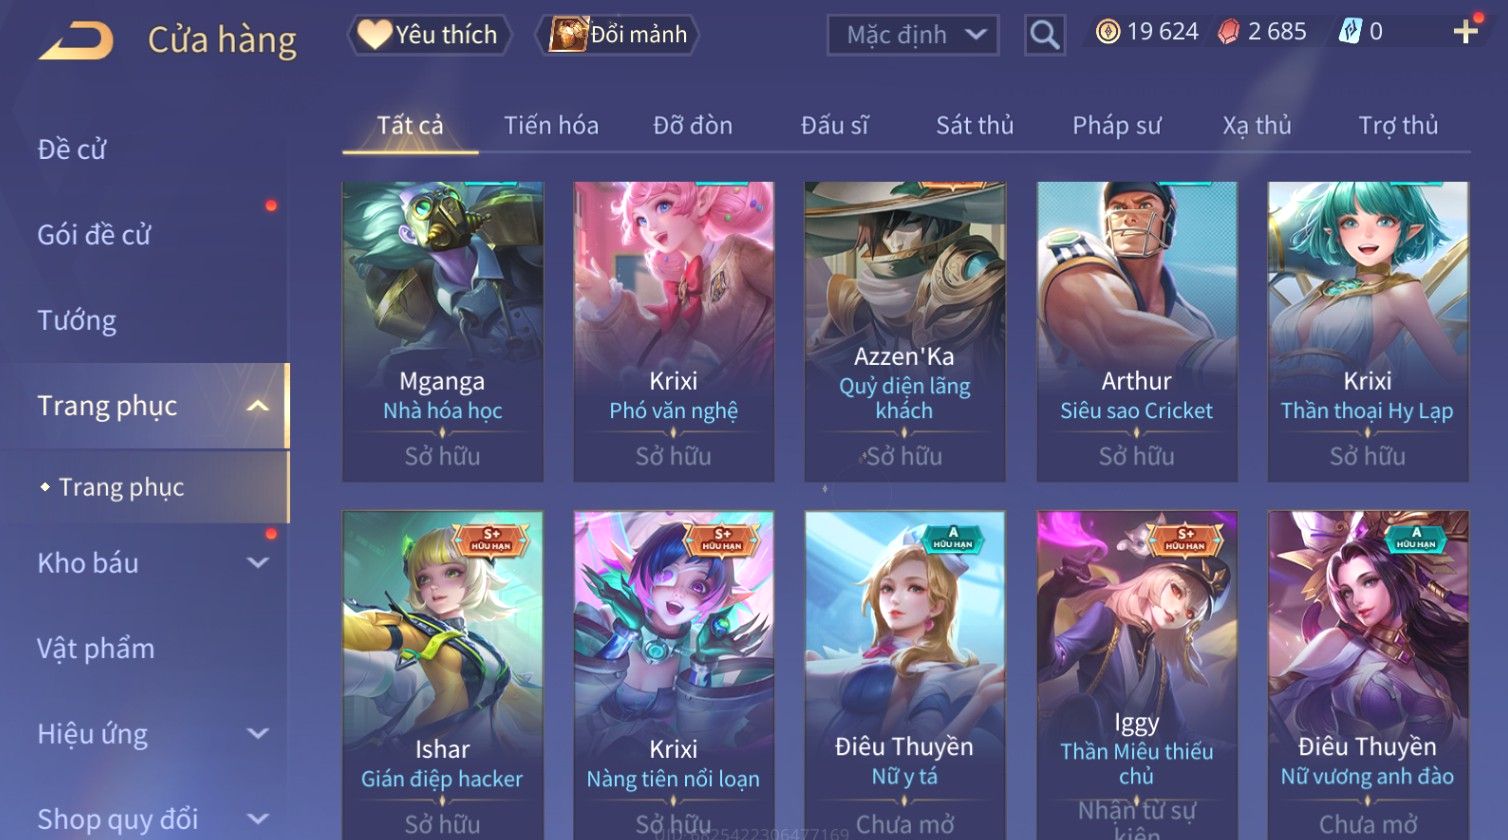Image resolution: width=1508 pixels, height=840 pixels.
Task: Open Yêu thích favorites heart button
Action: (x=429, y=35)
